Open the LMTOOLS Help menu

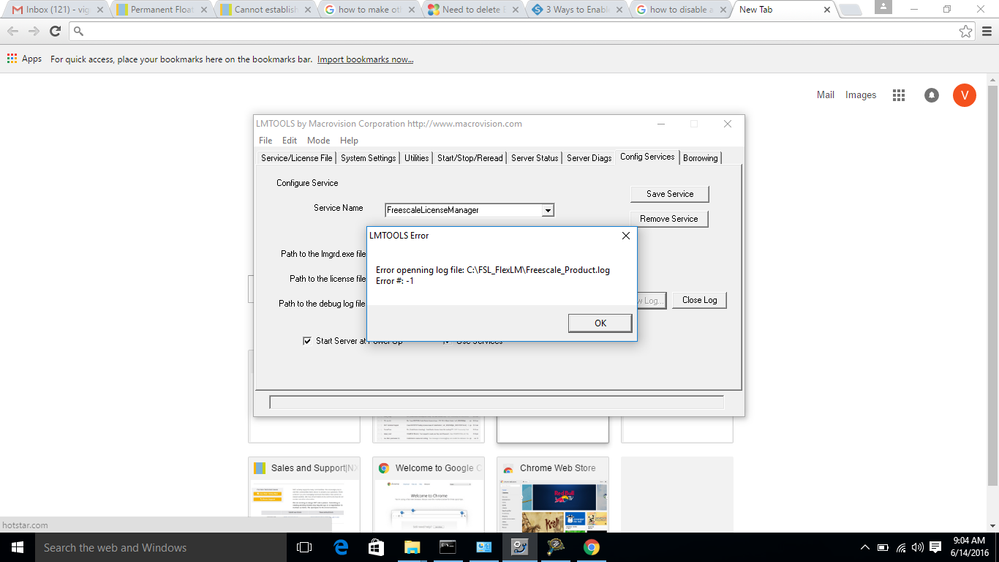tap(349, 140)
